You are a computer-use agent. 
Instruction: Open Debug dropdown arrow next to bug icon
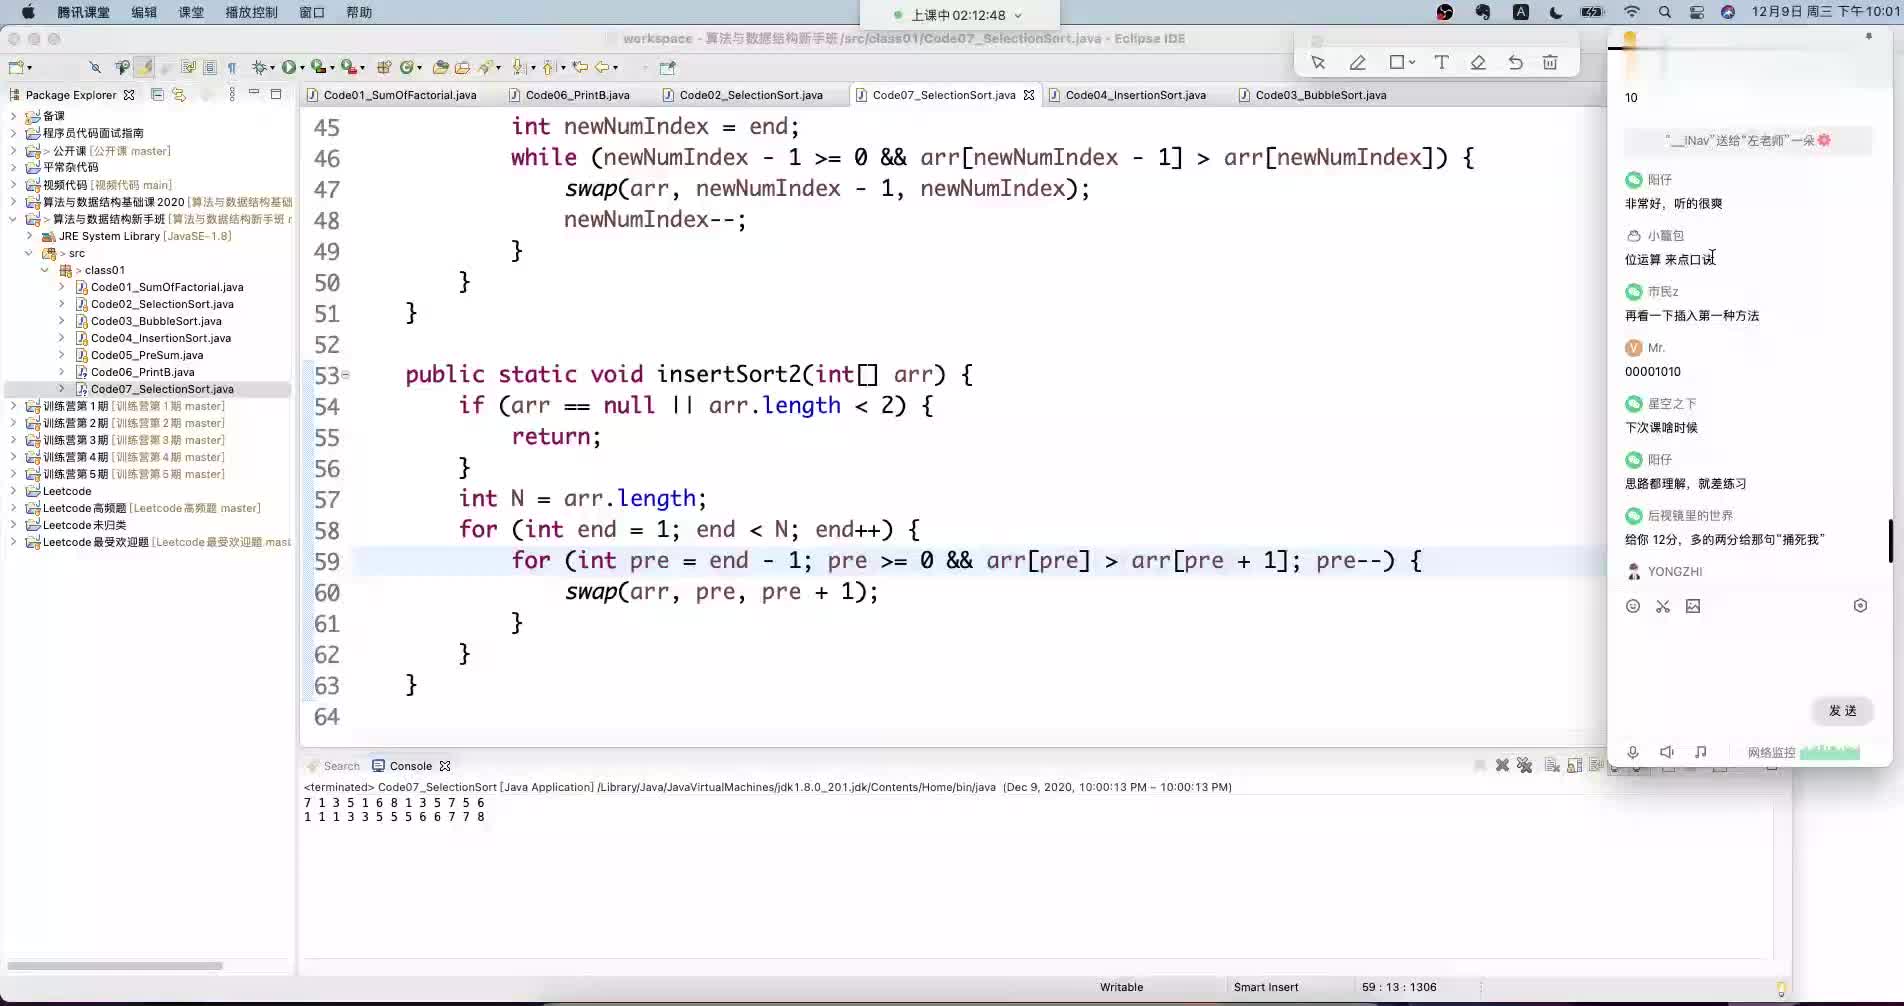point(272,68)
